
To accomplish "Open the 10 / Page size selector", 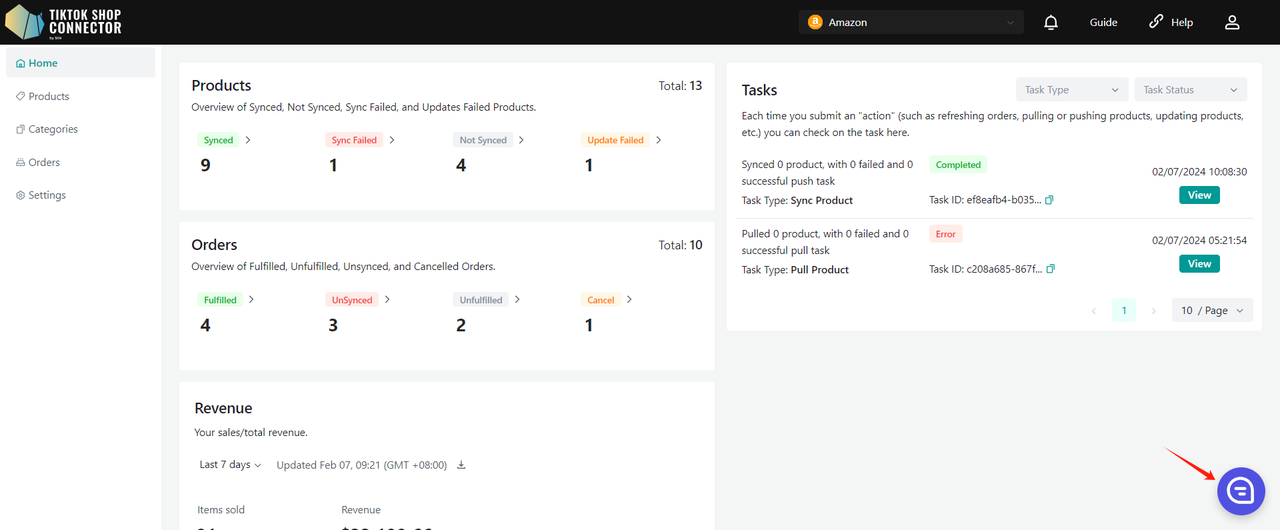I will 1212,311.
